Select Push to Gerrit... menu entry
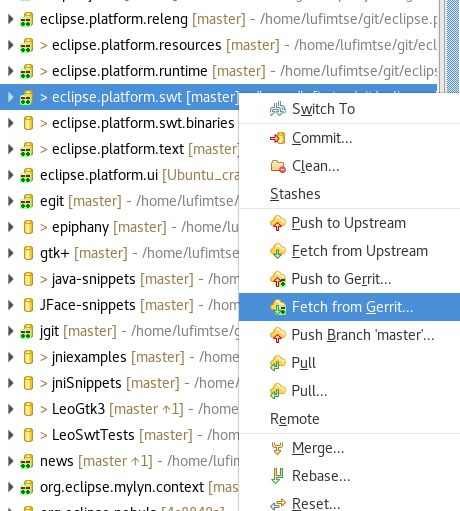Screen dimensions: 460x511 tap(349, 279)
